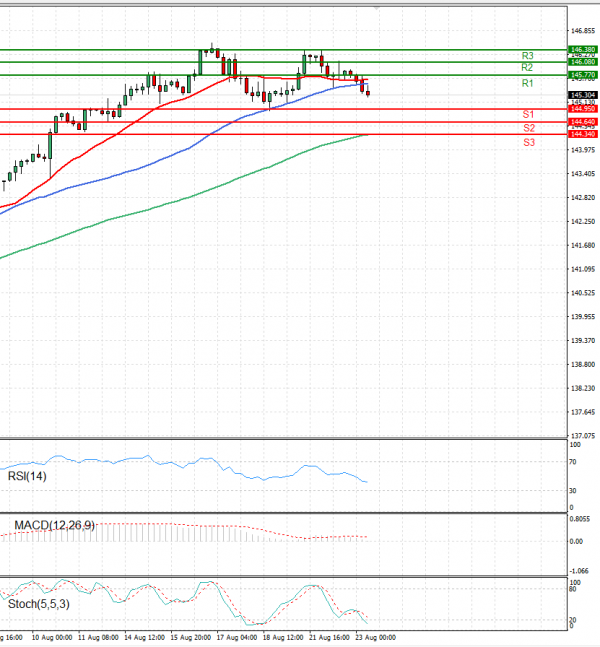Click the MACD 0.8055 scale value
Viewport: 600px width, 647px height.
coord(580,519)
